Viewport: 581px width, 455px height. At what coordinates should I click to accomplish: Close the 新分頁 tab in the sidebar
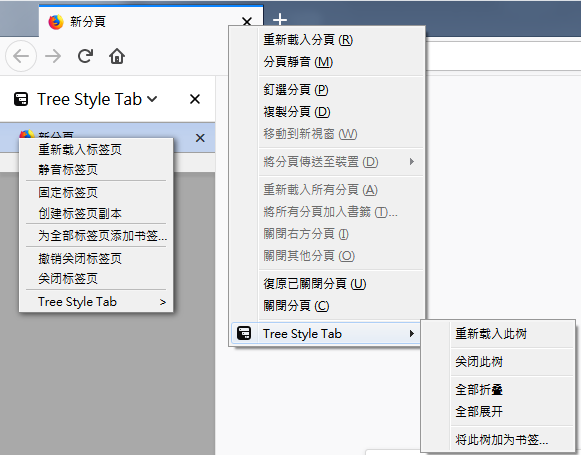click(x=200, y=138)
